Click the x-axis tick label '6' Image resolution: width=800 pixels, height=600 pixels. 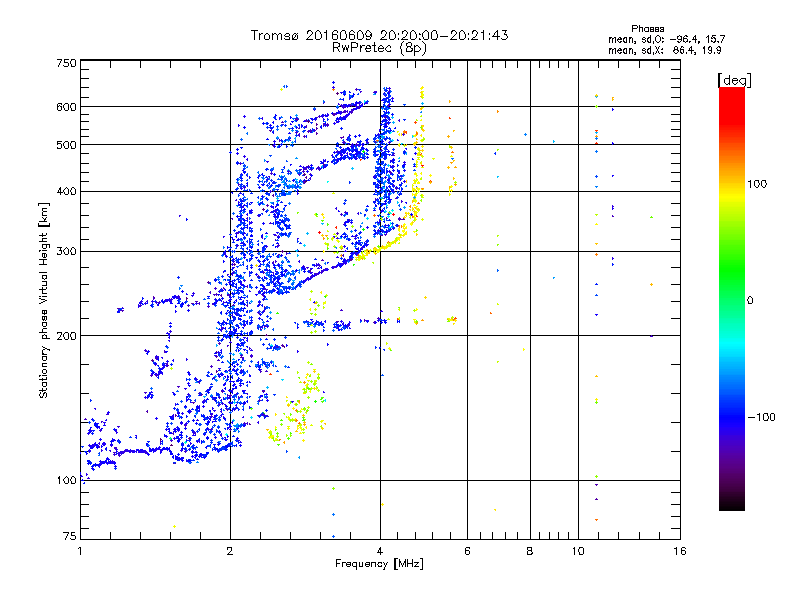click(x=467, y=551)
